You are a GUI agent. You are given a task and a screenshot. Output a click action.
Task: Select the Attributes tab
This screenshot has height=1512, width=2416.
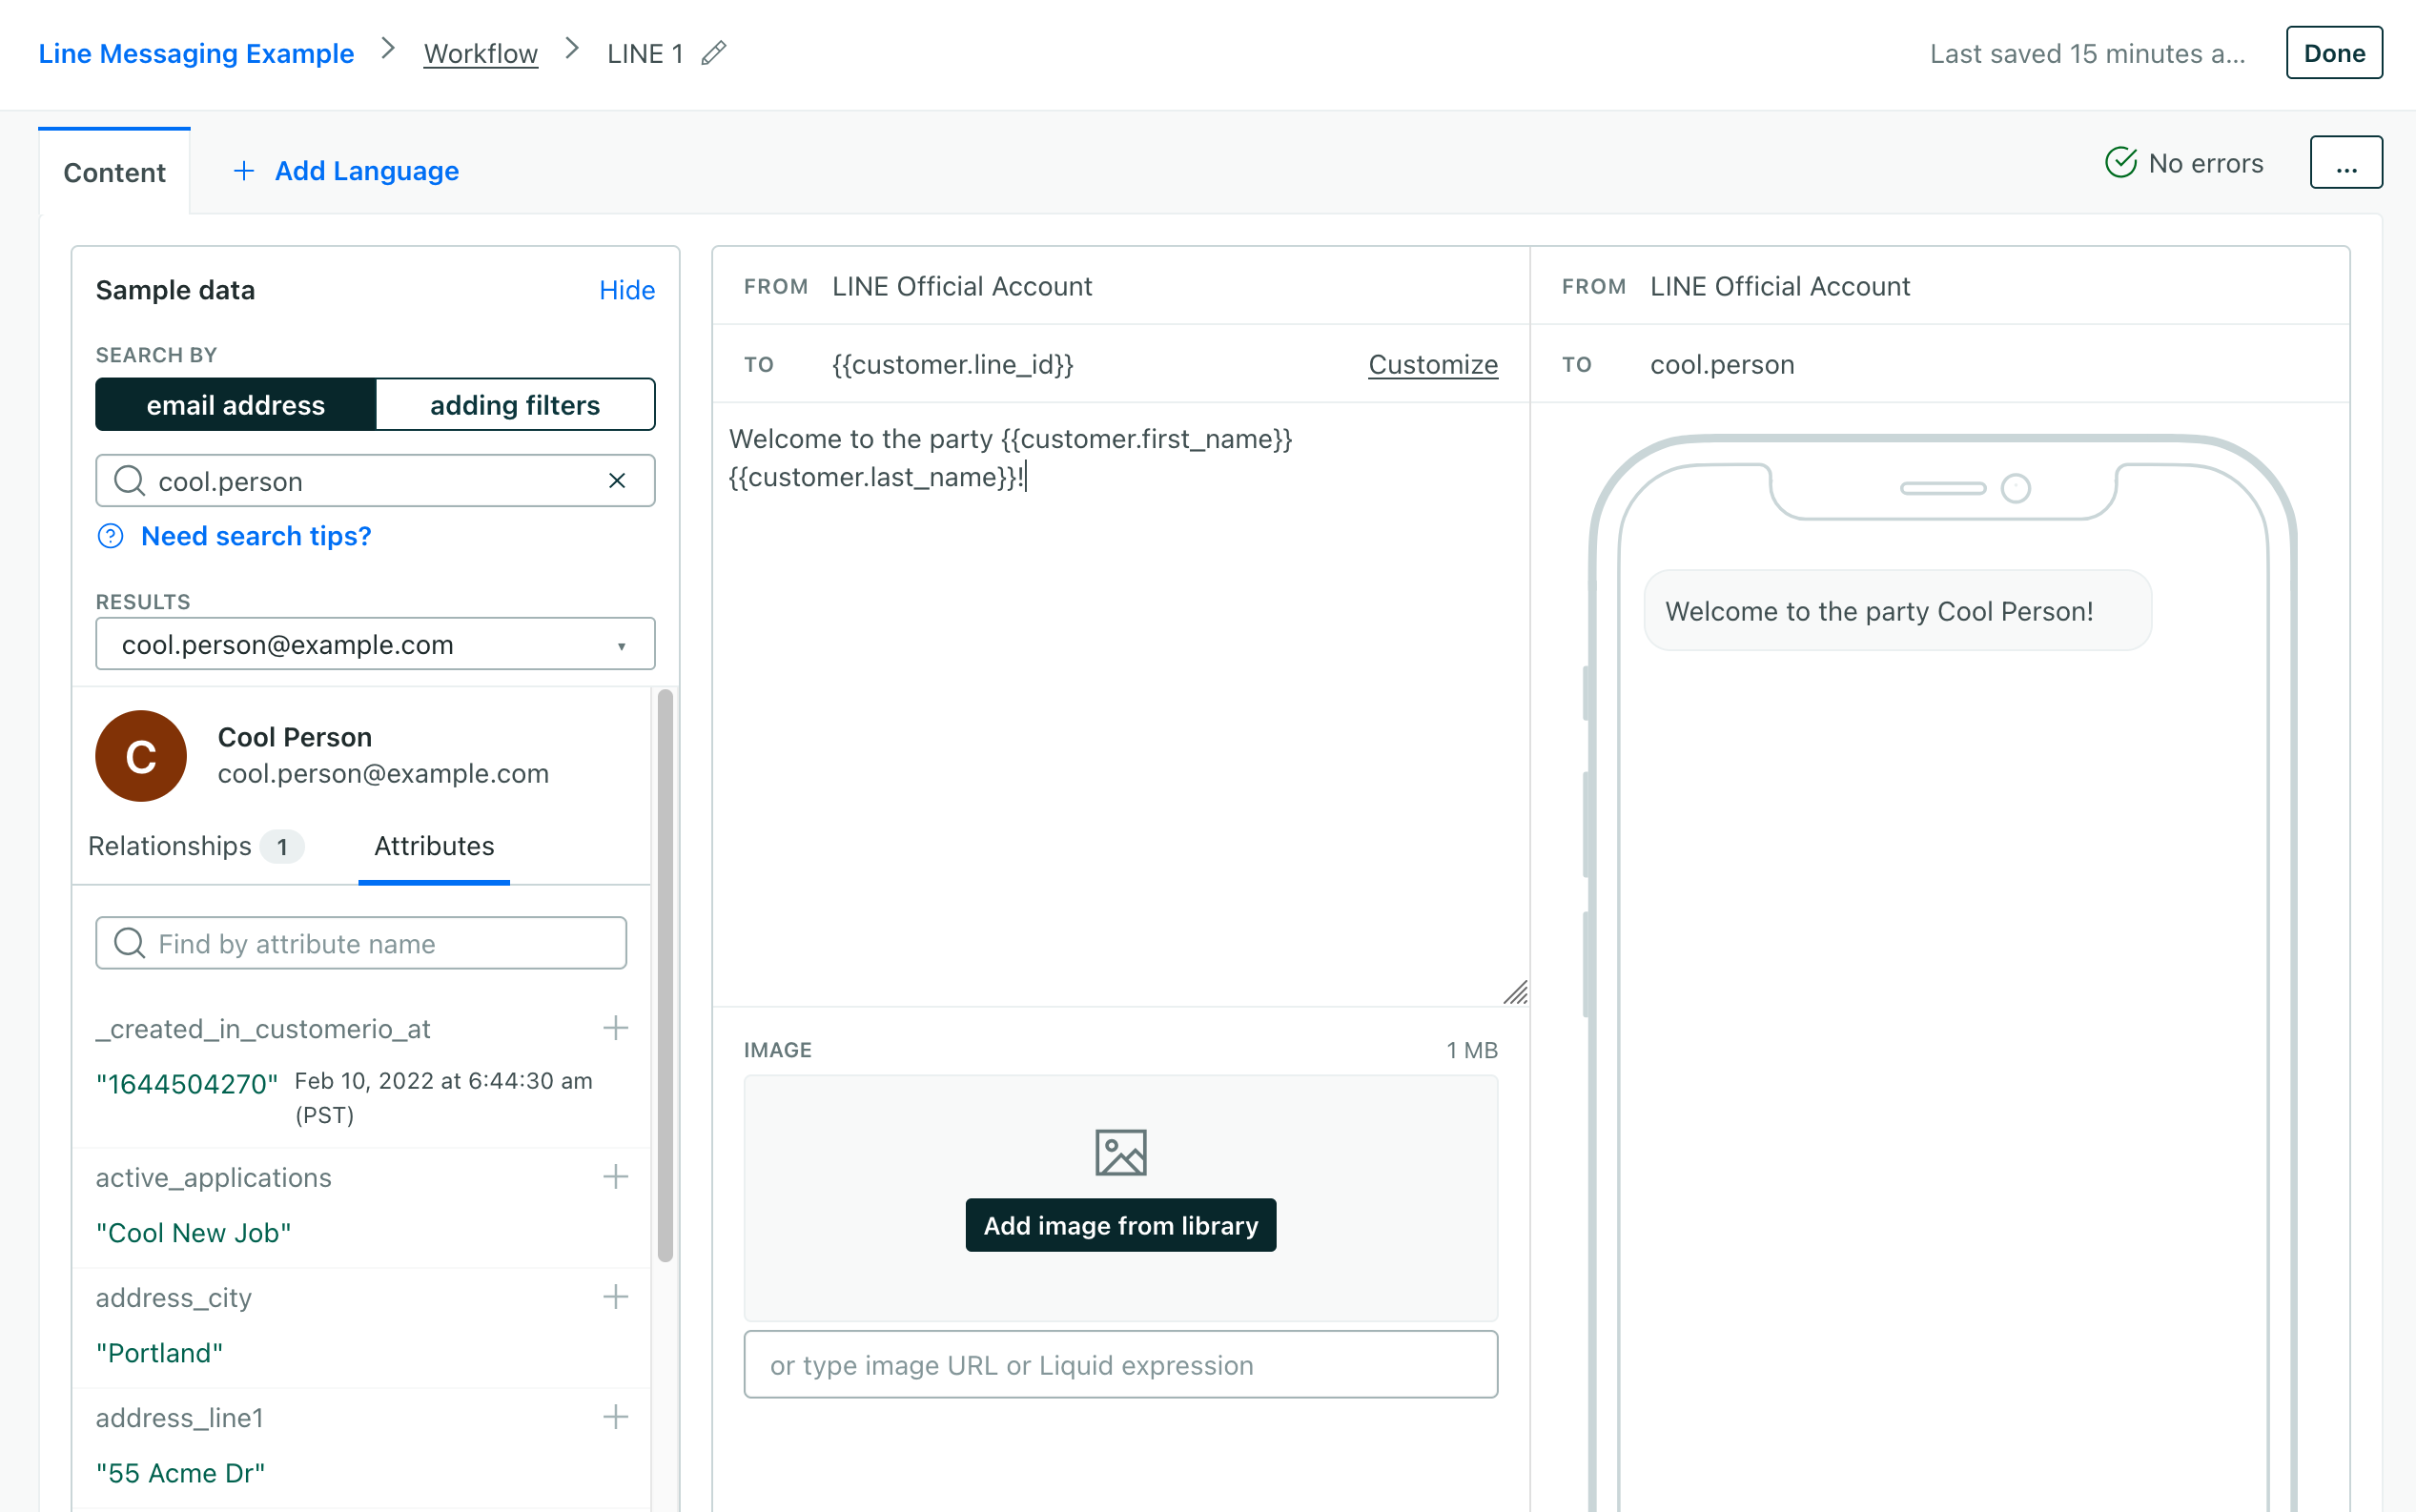(x=434, y=846)
